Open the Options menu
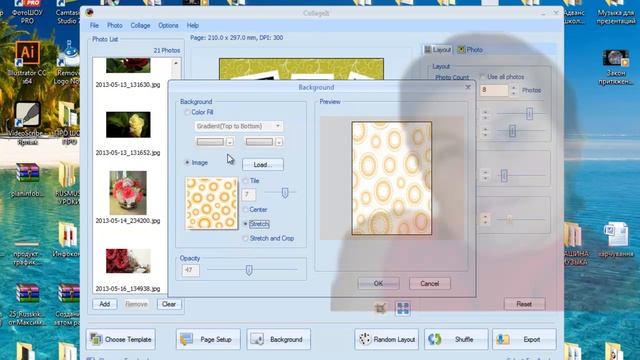 click(168, 25)
